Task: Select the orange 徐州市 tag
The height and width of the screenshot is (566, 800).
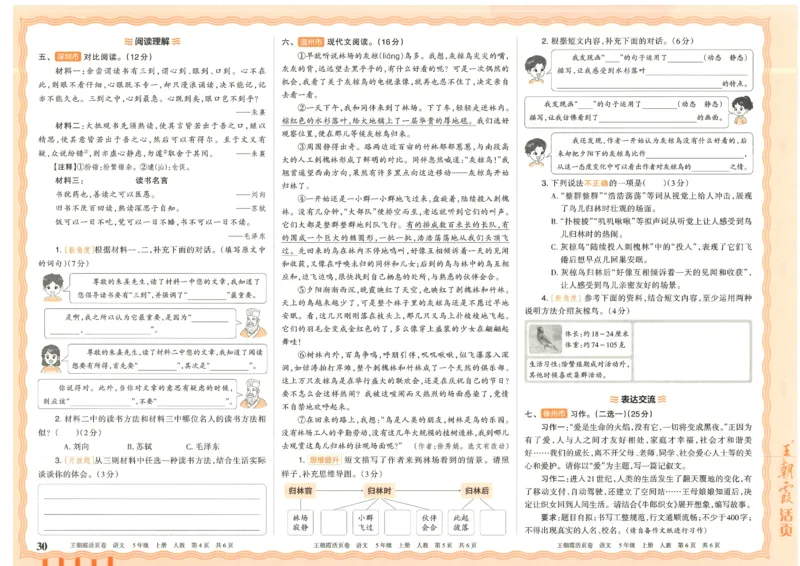Action: 554,413
